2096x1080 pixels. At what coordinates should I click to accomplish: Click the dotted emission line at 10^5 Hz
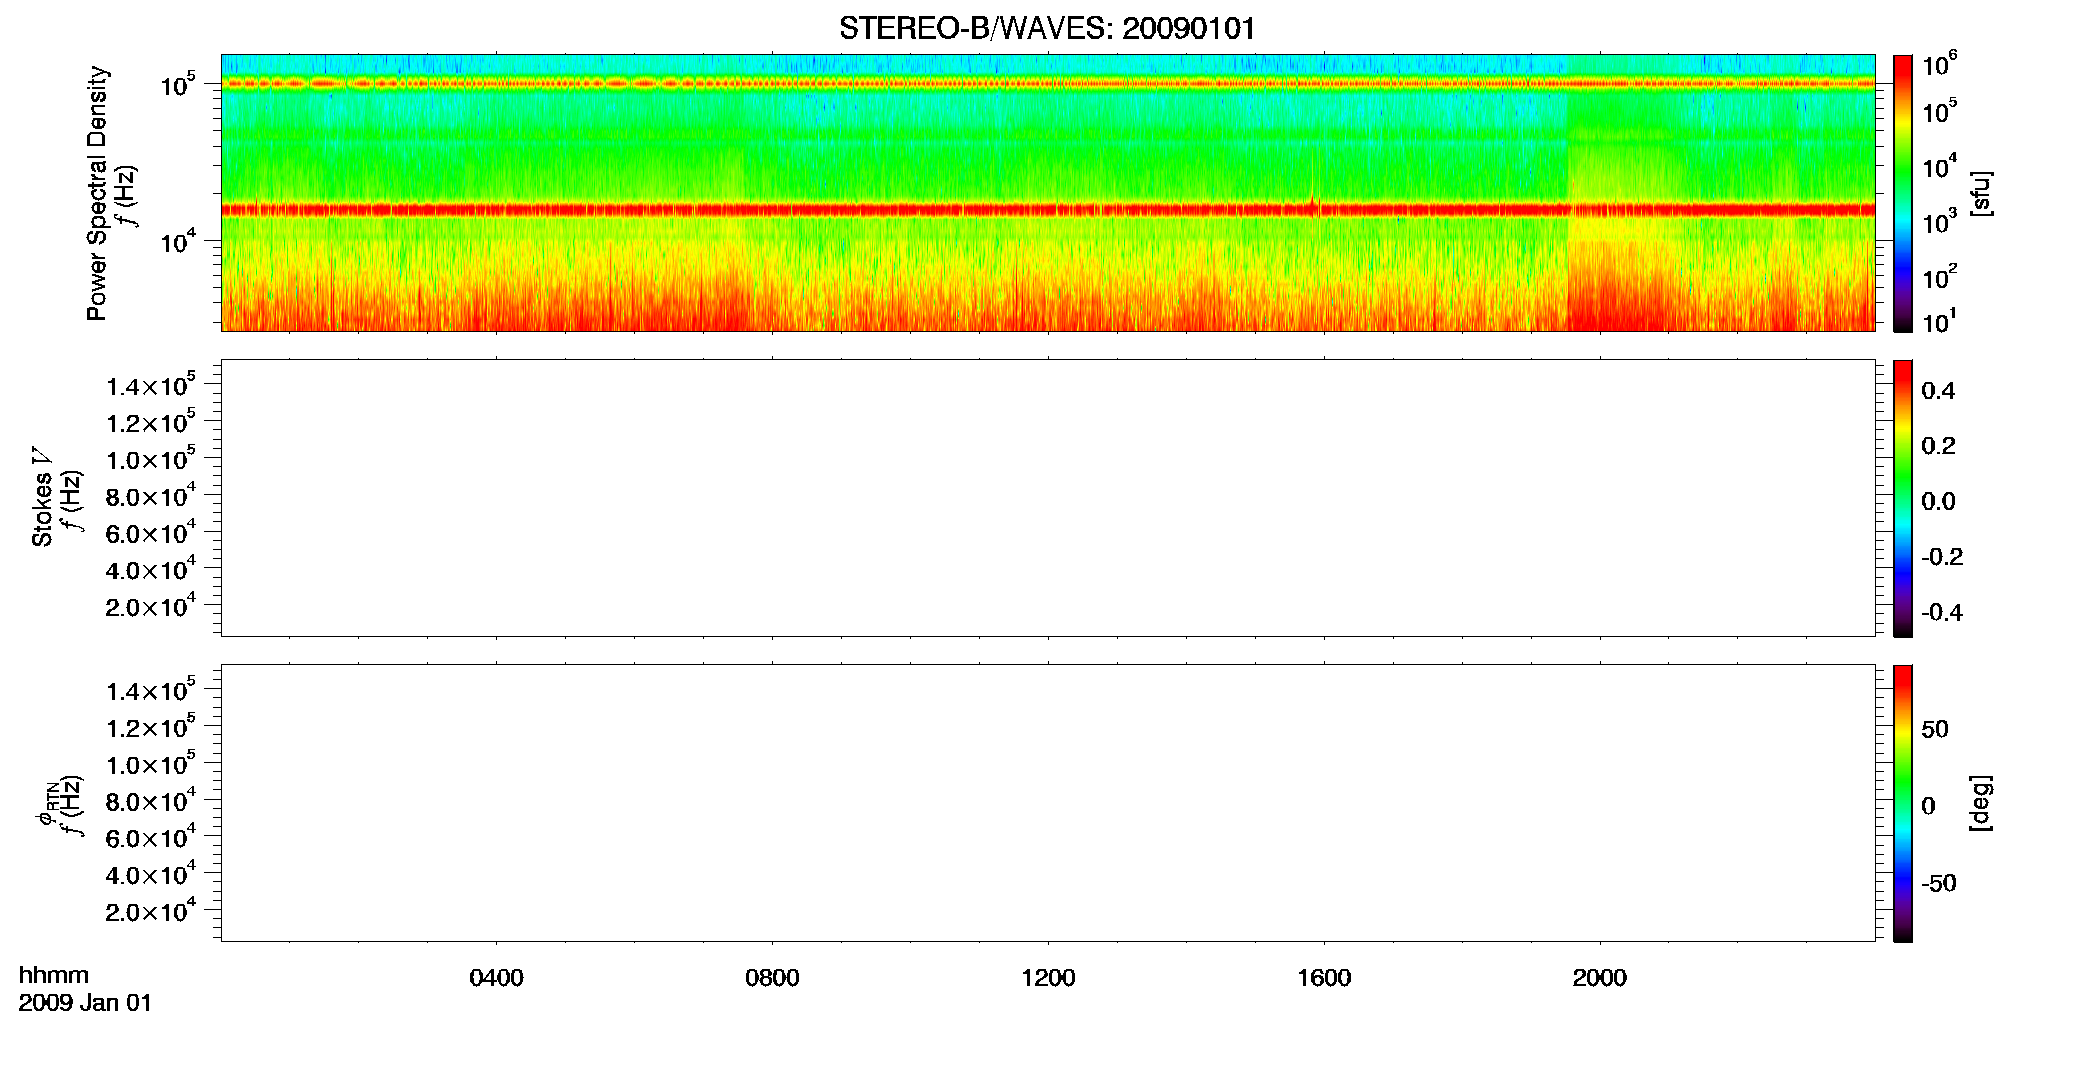[x=1048, y=84]
